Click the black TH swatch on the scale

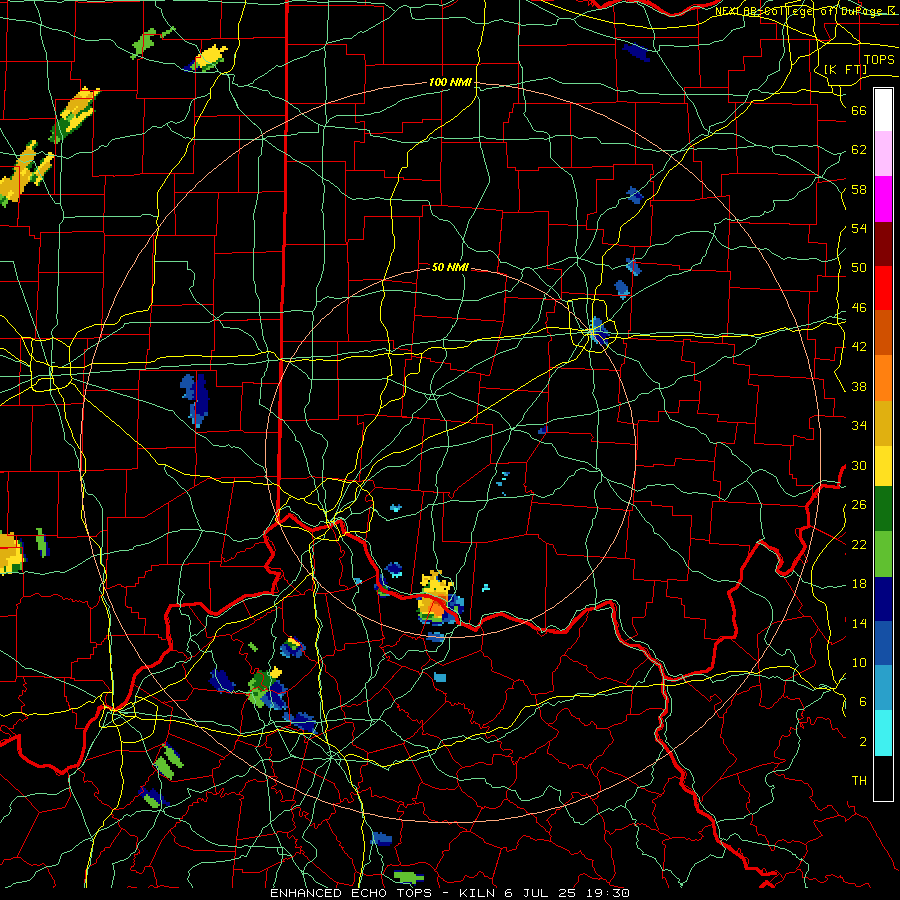[883, 778]
